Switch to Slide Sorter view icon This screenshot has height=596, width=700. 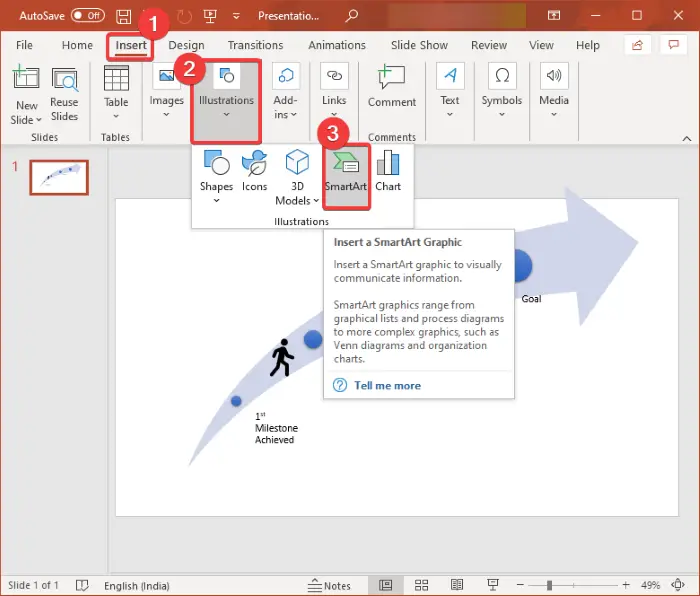[421, 585]
